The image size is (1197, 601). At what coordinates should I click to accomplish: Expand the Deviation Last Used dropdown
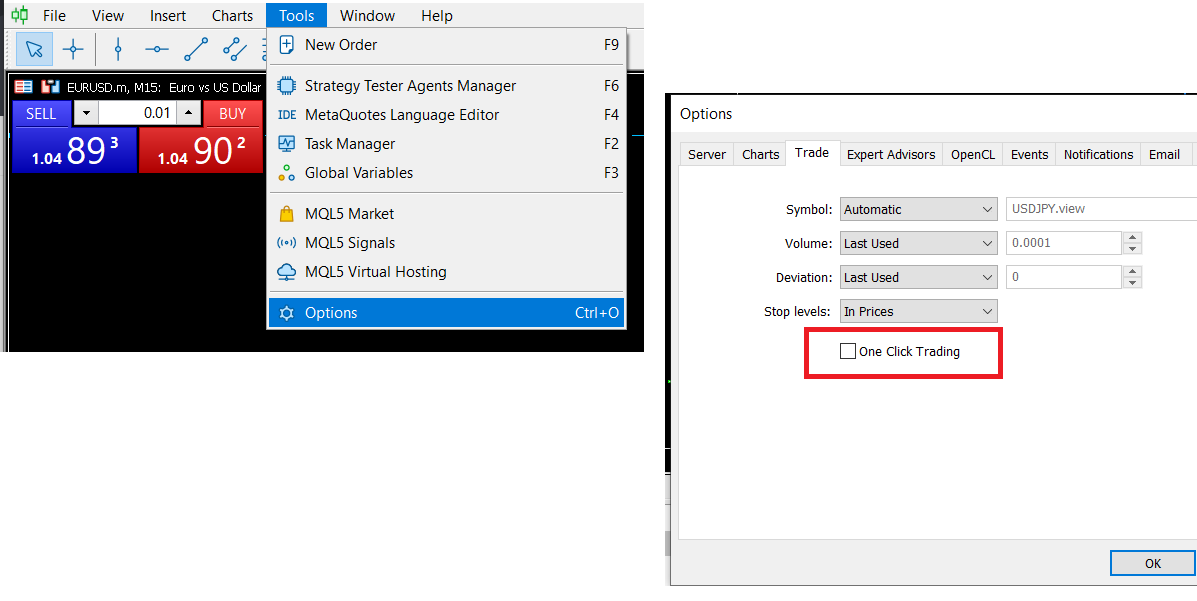pos(918,277)
